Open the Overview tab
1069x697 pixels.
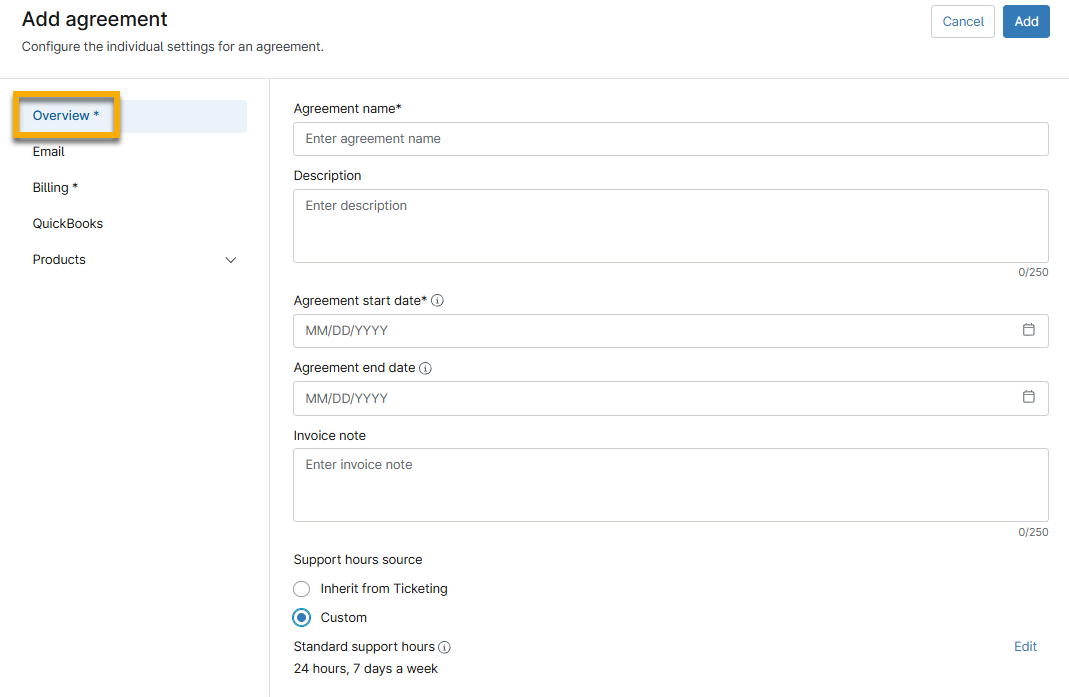[x=66, y=116]
